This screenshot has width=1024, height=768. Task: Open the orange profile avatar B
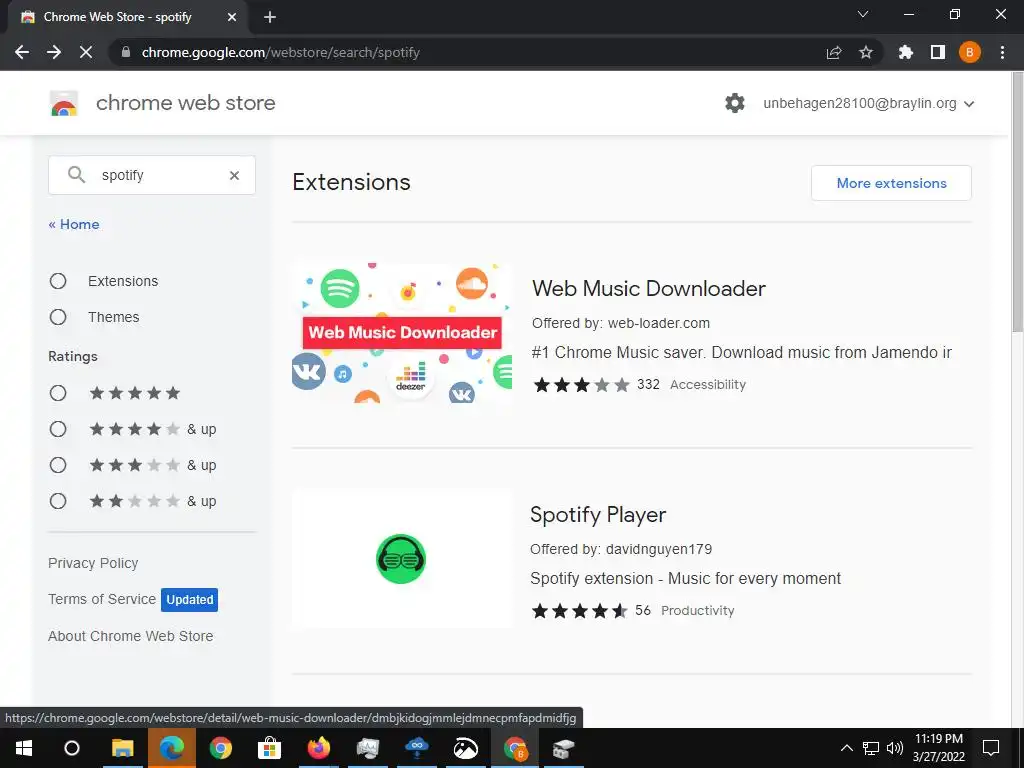[970, 52]
